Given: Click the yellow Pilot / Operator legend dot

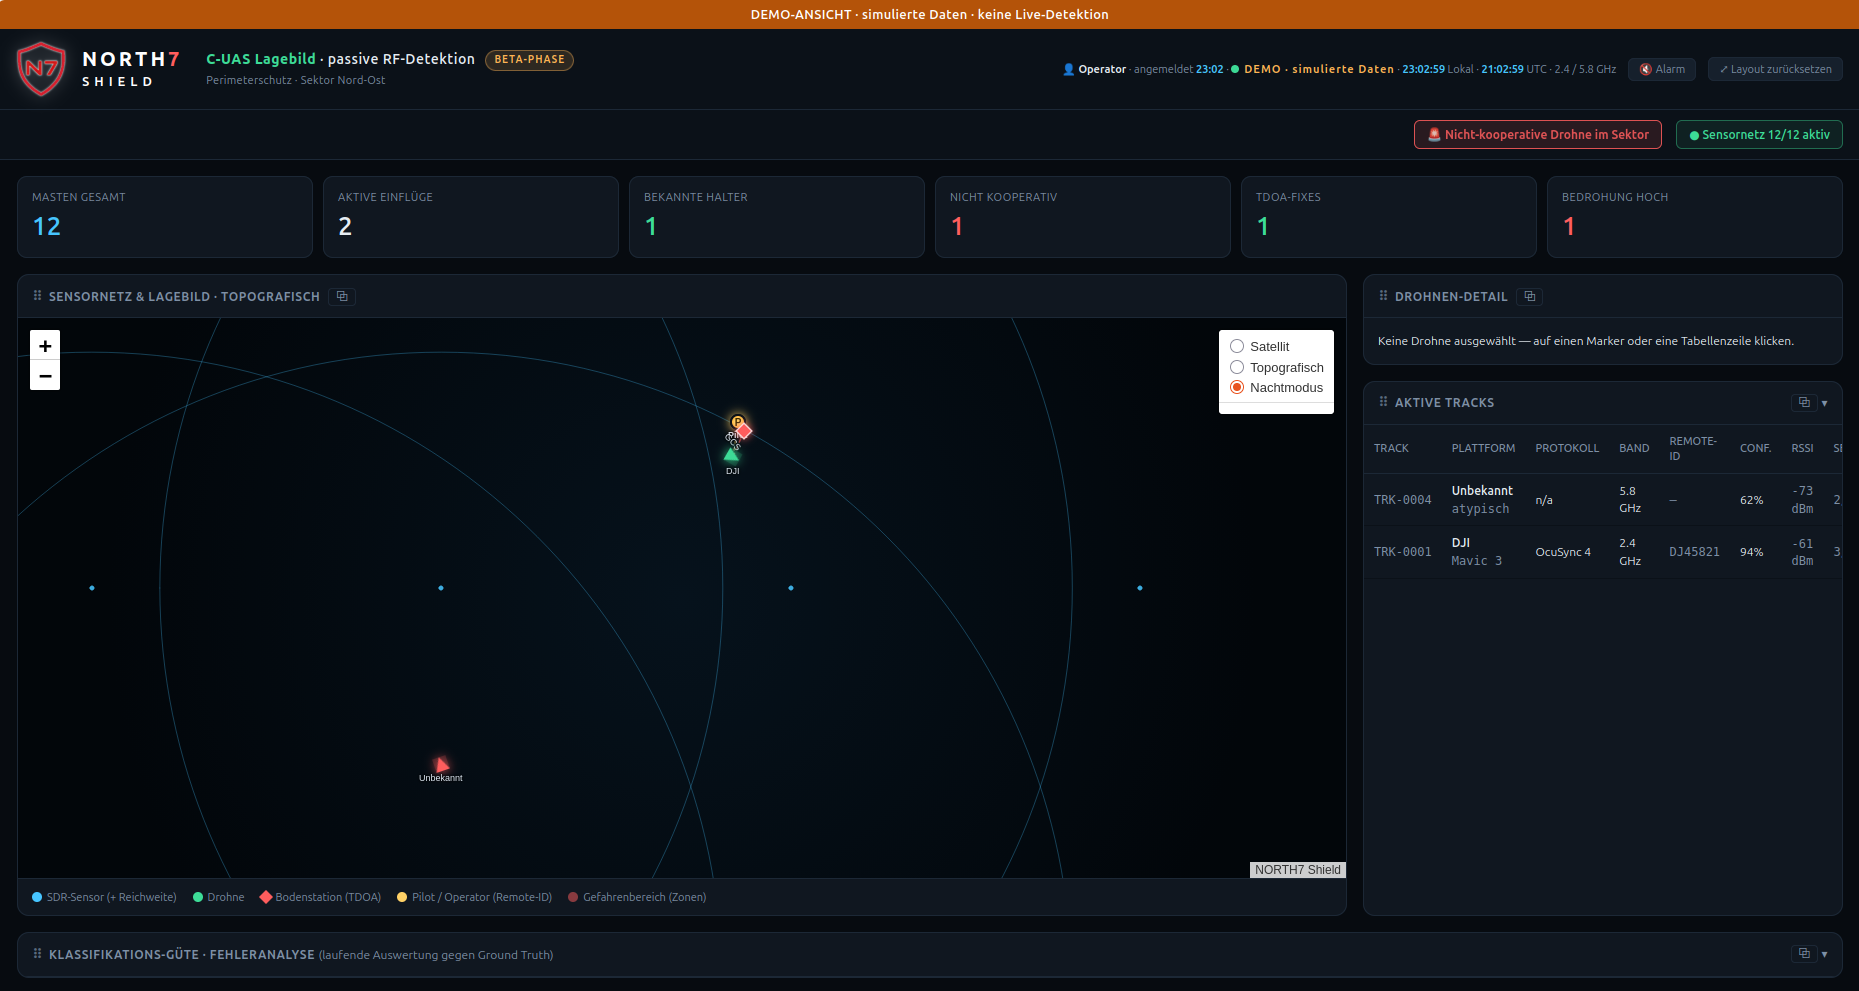Looking at the screenshot, I should click(402, 897).
